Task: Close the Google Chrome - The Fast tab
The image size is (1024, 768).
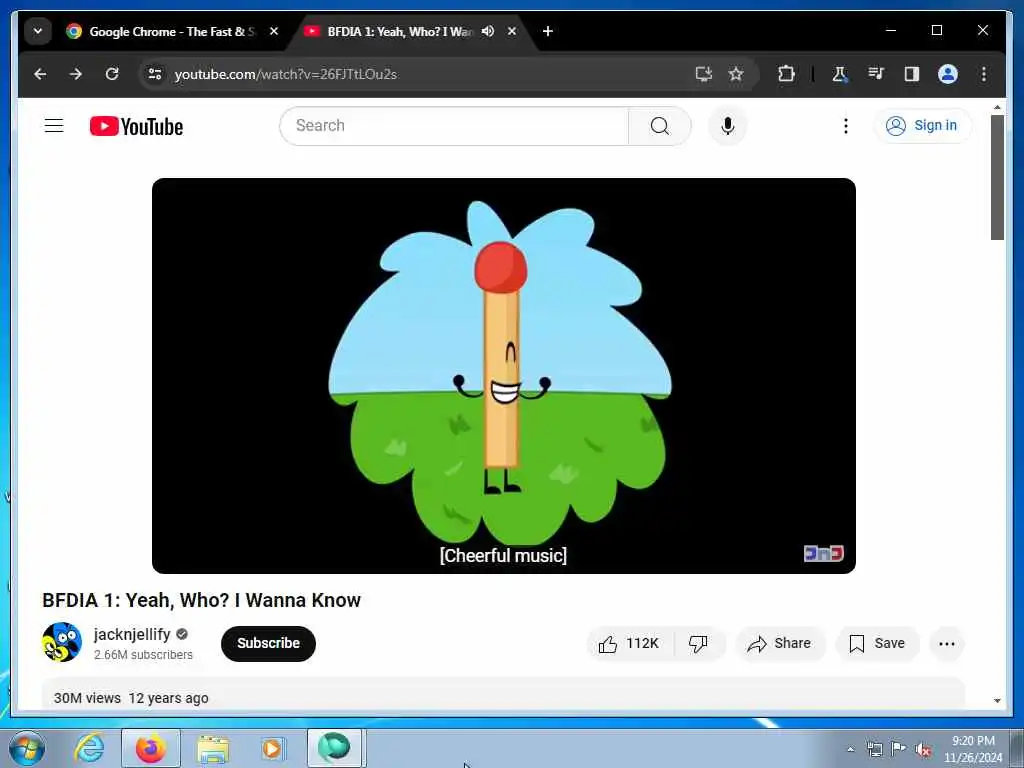Action: (x=274, y=31)
